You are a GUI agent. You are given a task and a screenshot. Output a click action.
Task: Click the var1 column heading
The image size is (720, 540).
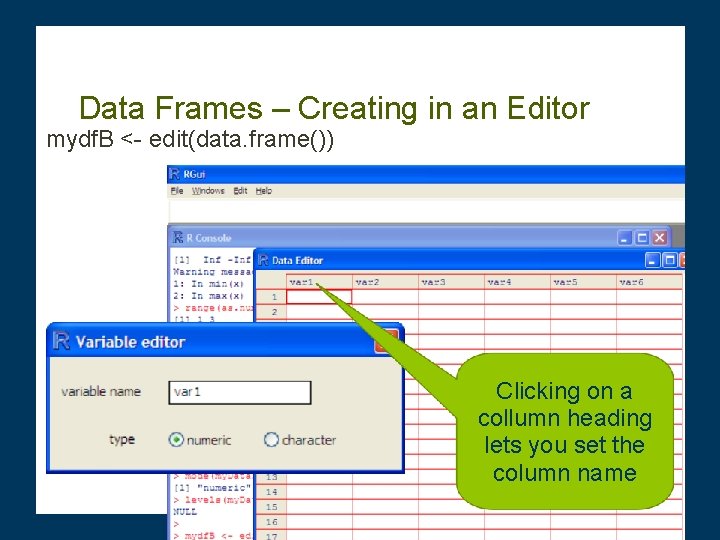(319, 282)
